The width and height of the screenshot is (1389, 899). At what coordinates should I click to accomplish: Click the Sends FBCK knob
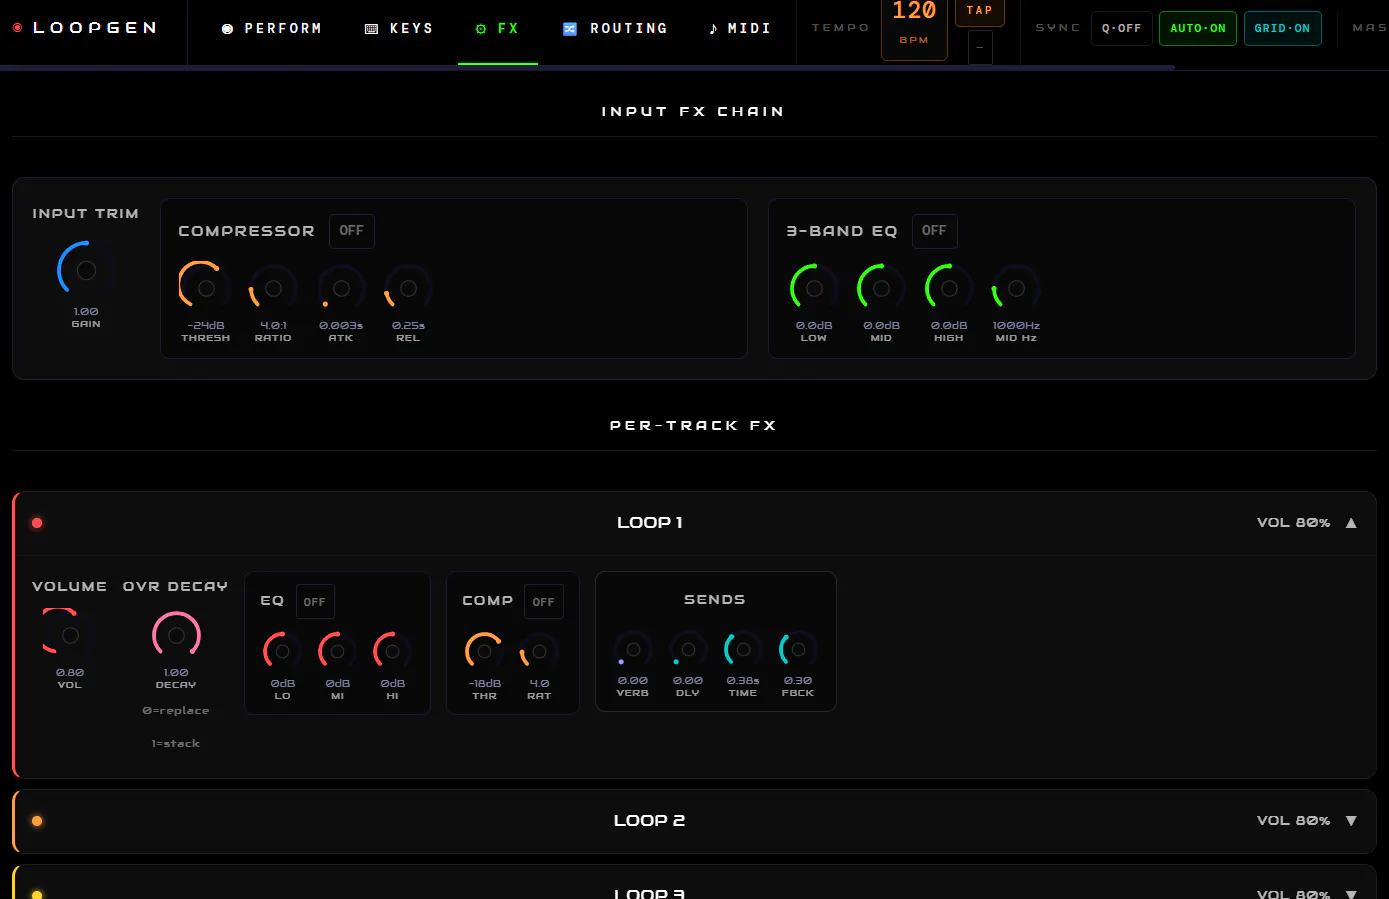tap(798, 649)
